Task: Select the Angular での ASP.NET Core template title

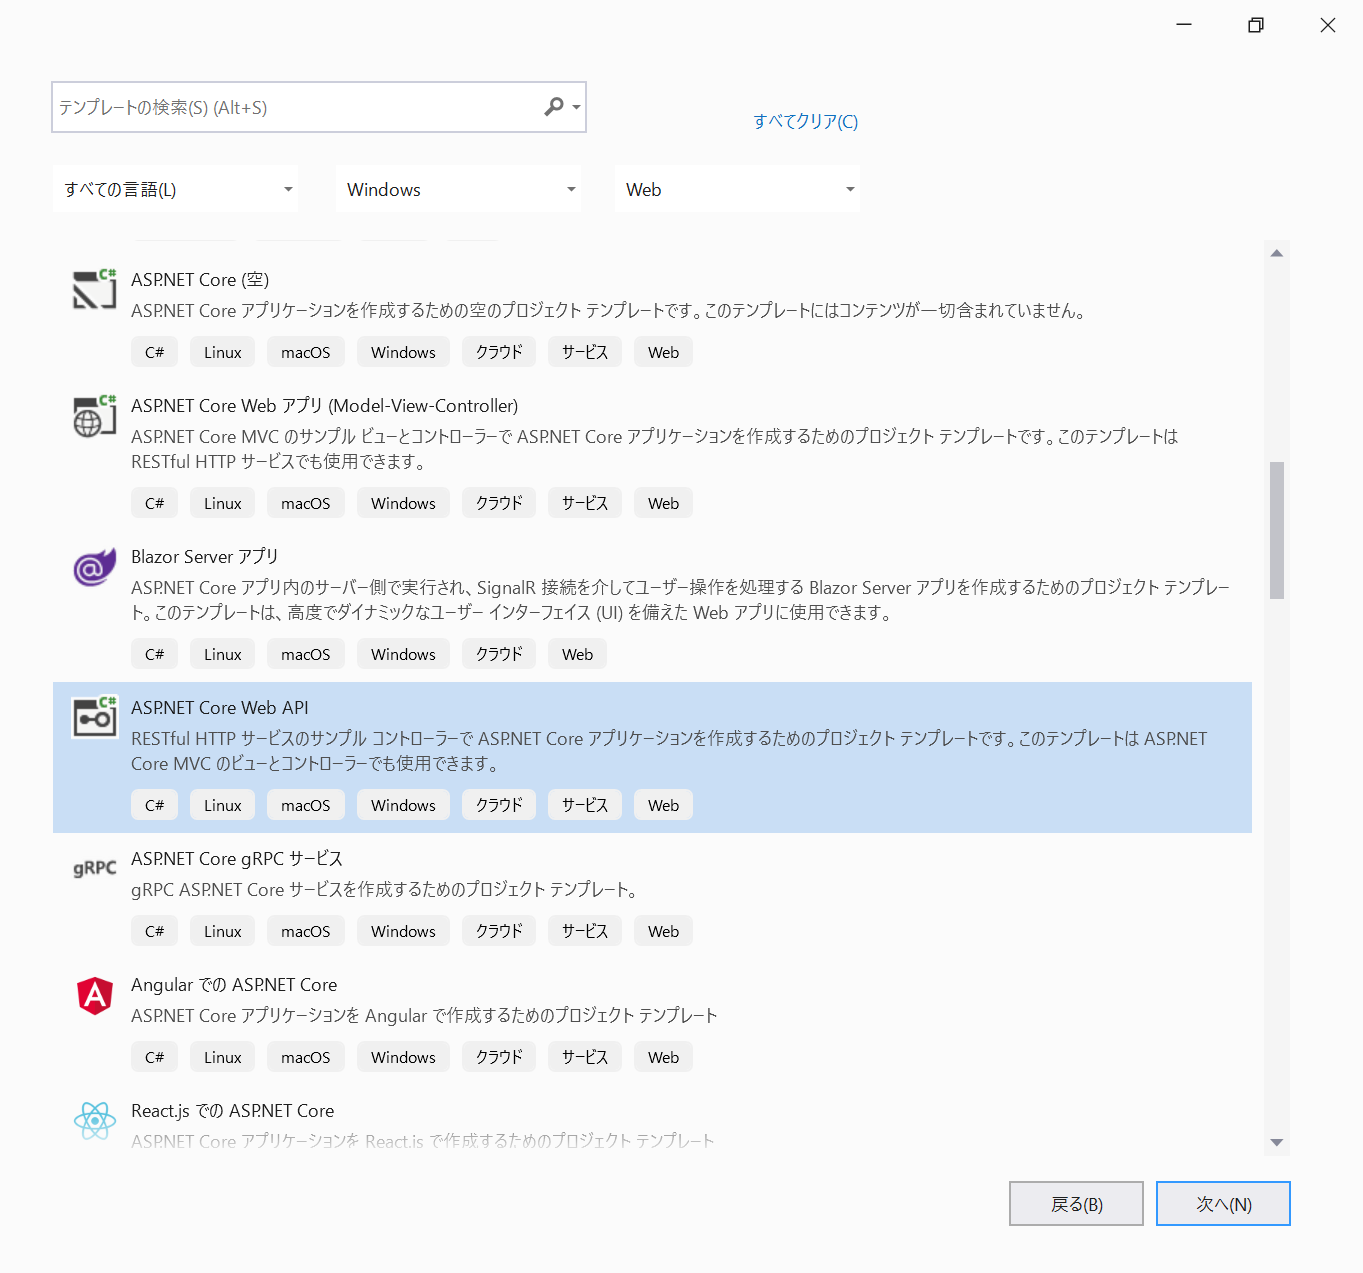Action: click(234, 985)
